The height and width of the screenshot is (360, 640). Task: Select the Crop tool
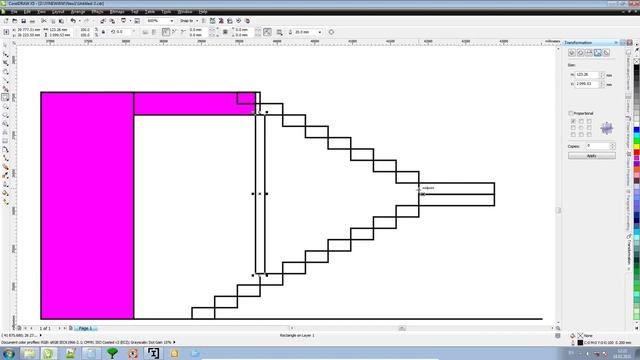tap(6, 62)
